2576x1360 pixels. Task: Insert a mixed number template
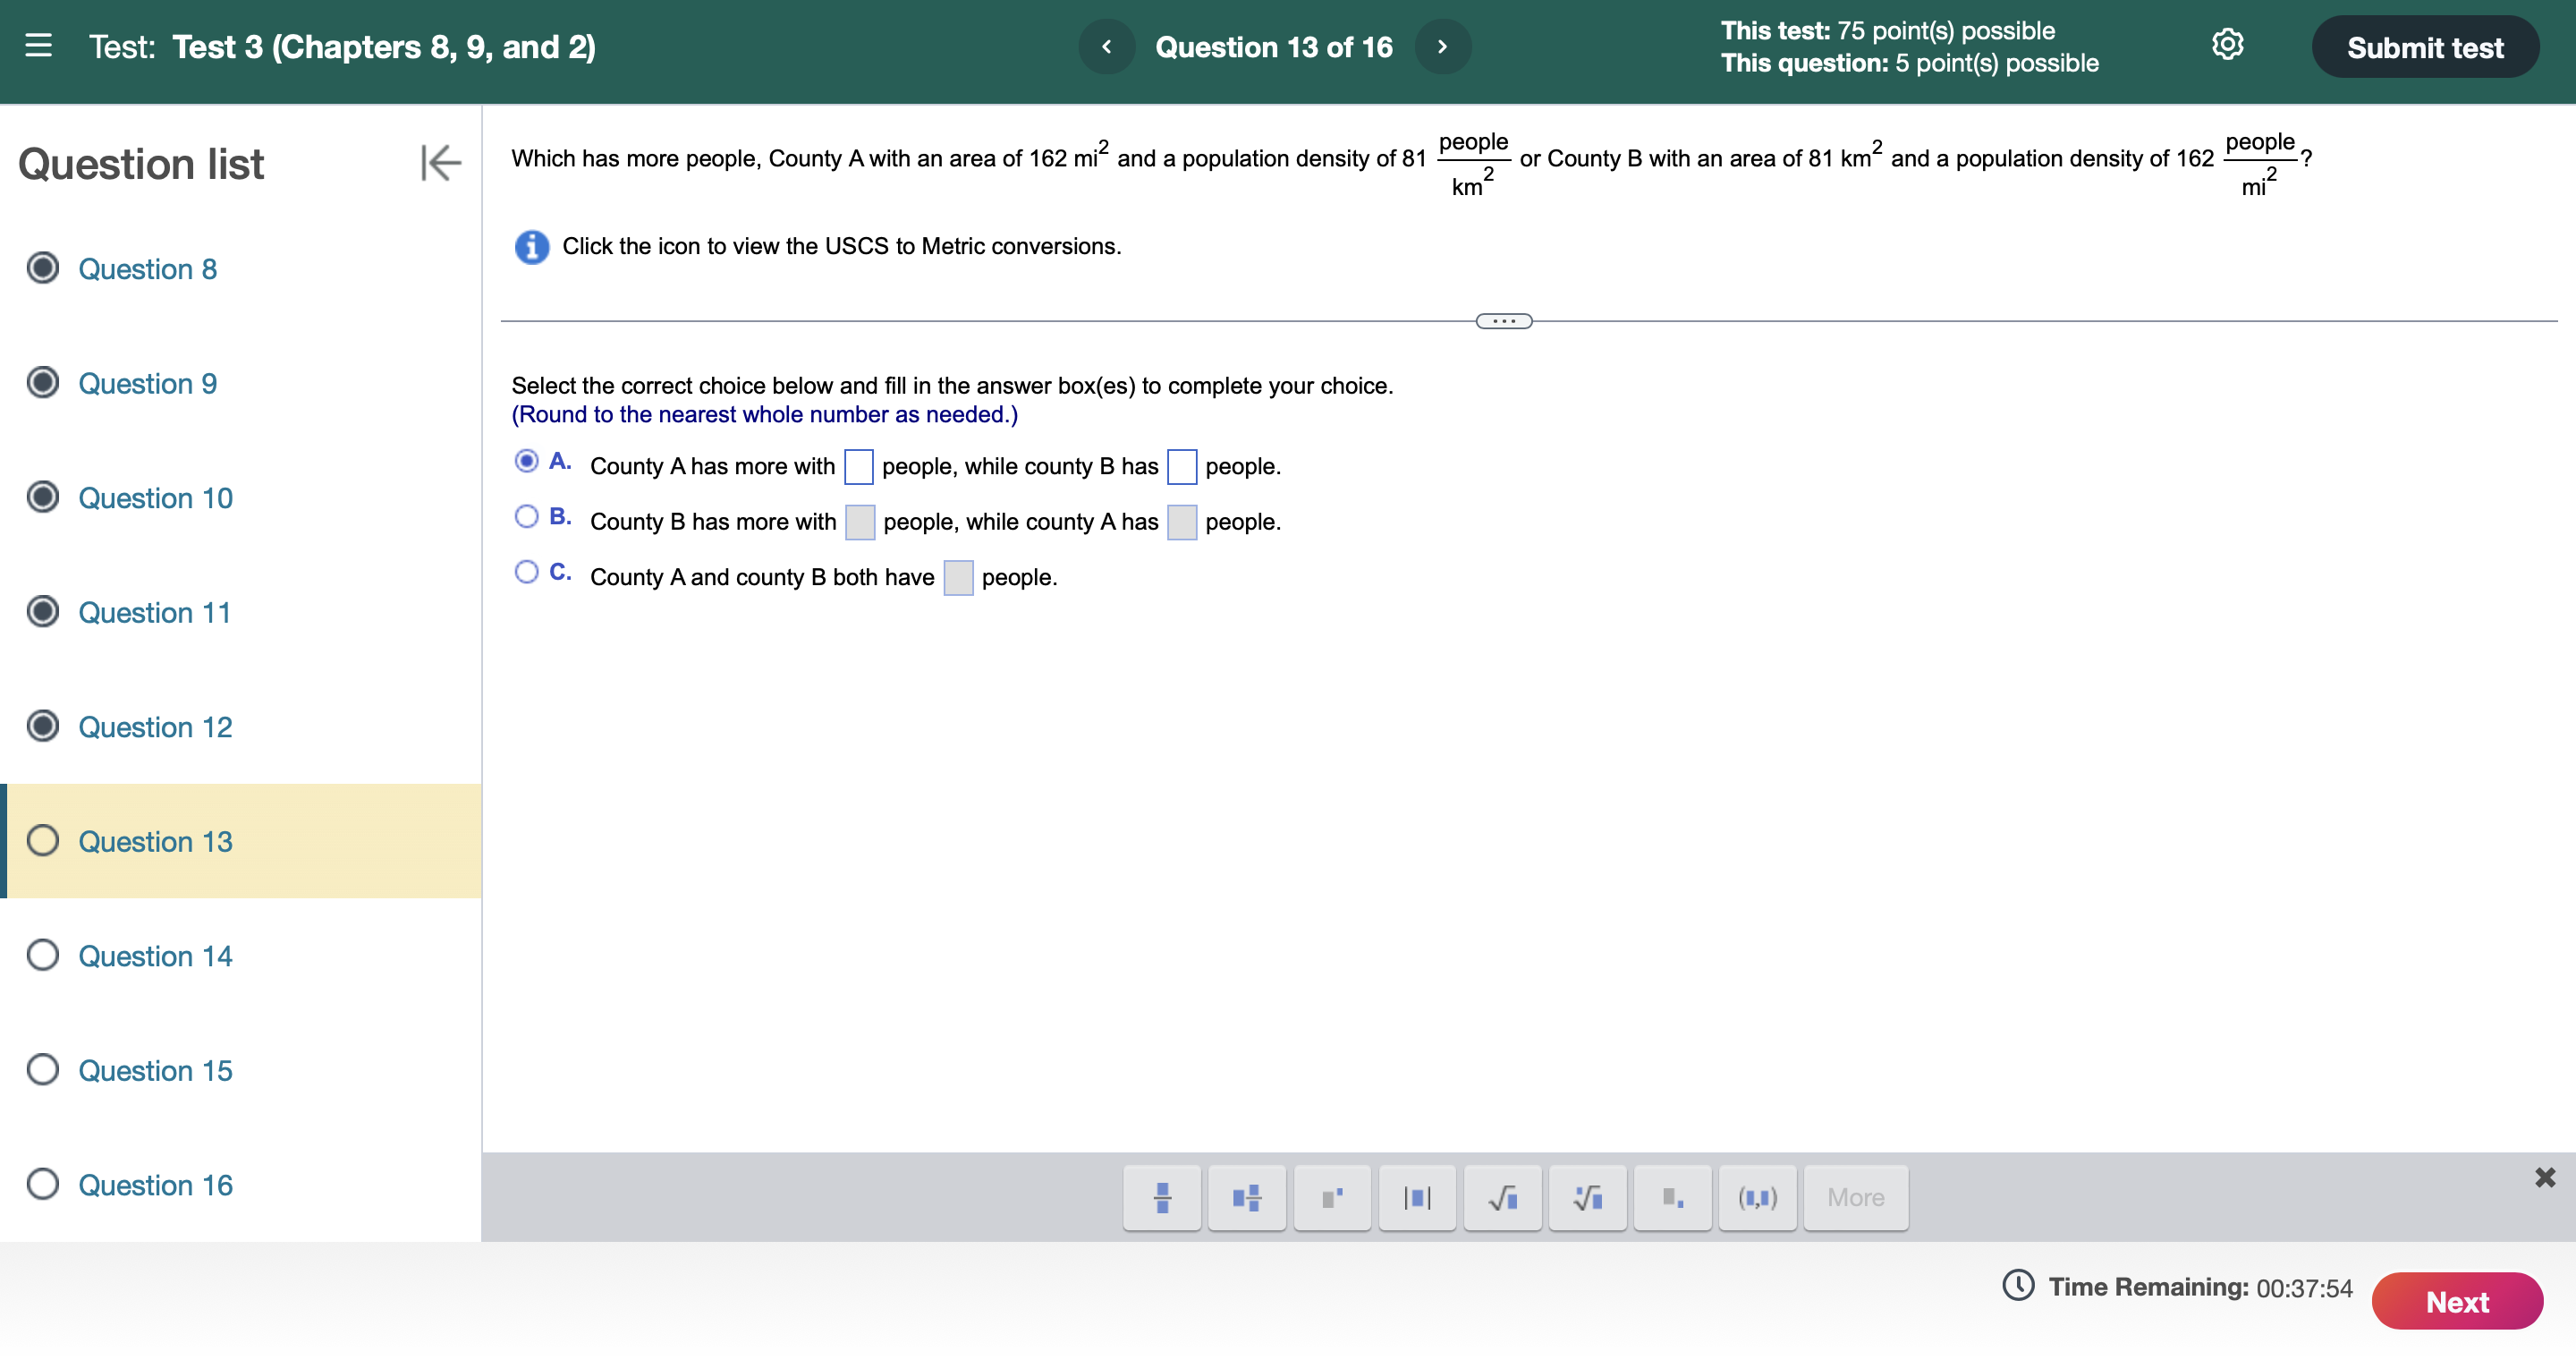coord(1246,1197)
